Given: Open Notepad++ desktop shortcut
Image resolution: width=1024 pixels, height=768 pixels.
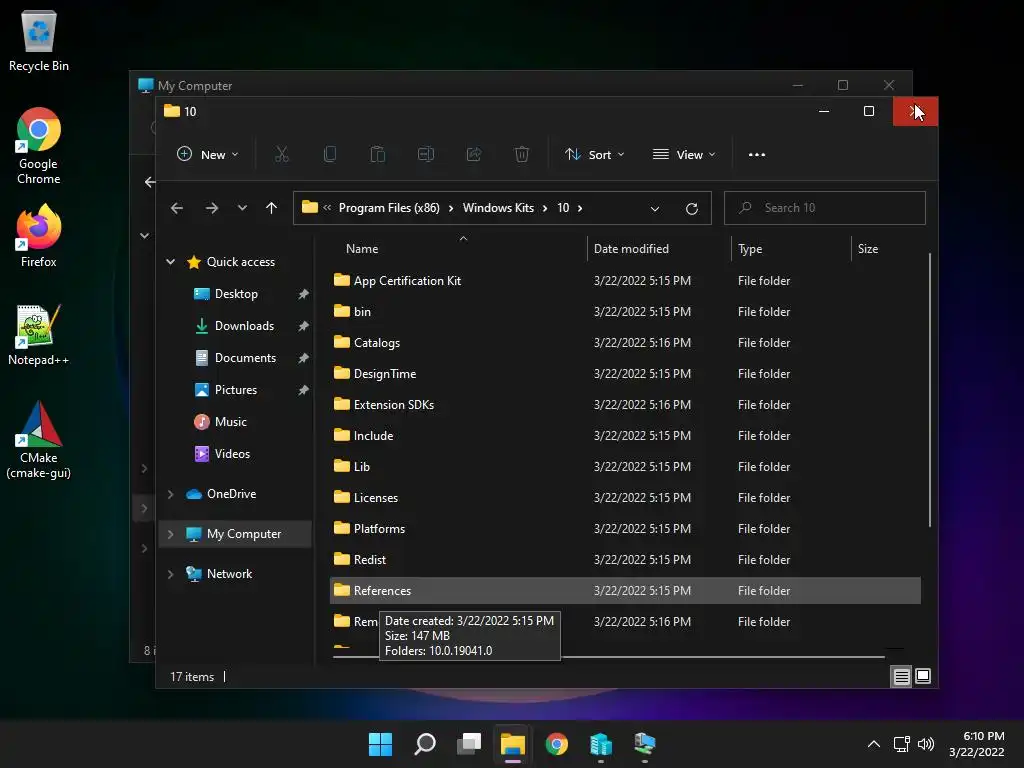Looking at the screenshot, I should 39,335.
